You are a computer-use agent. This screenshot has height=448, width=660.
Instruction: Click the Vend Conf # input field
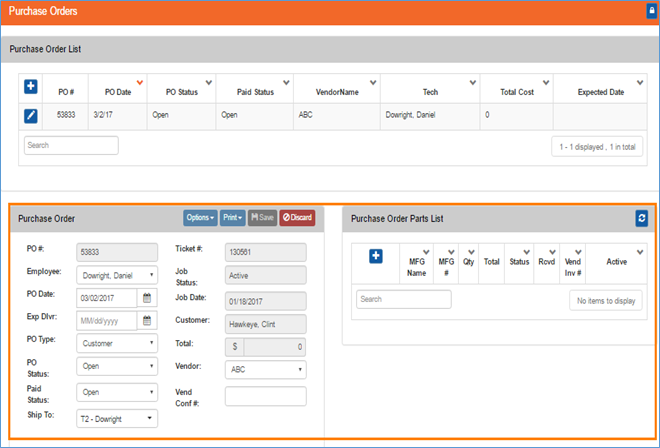coord(266,396)
